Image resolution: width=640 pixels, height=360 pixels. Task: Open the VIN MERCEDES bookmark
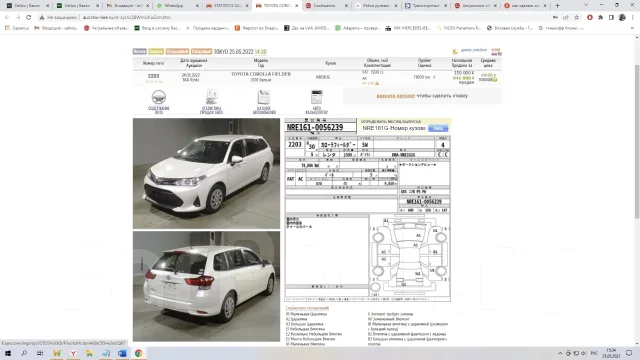(407, 28)
